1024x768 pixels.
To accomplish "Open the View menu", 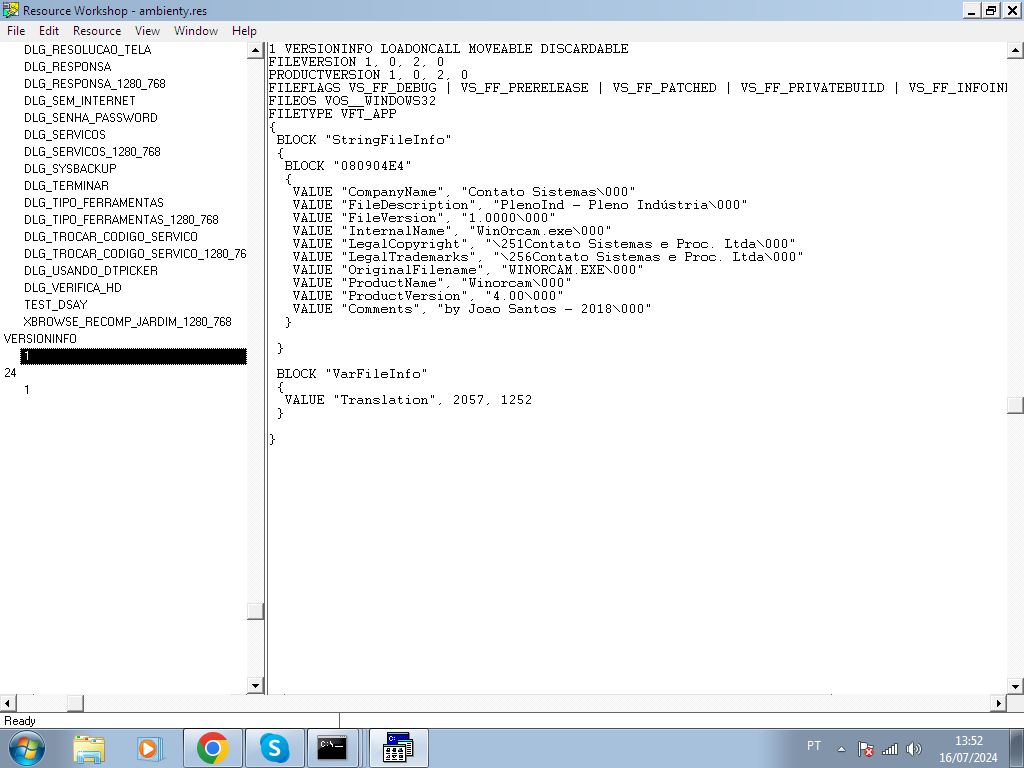I will coord(148,31).
